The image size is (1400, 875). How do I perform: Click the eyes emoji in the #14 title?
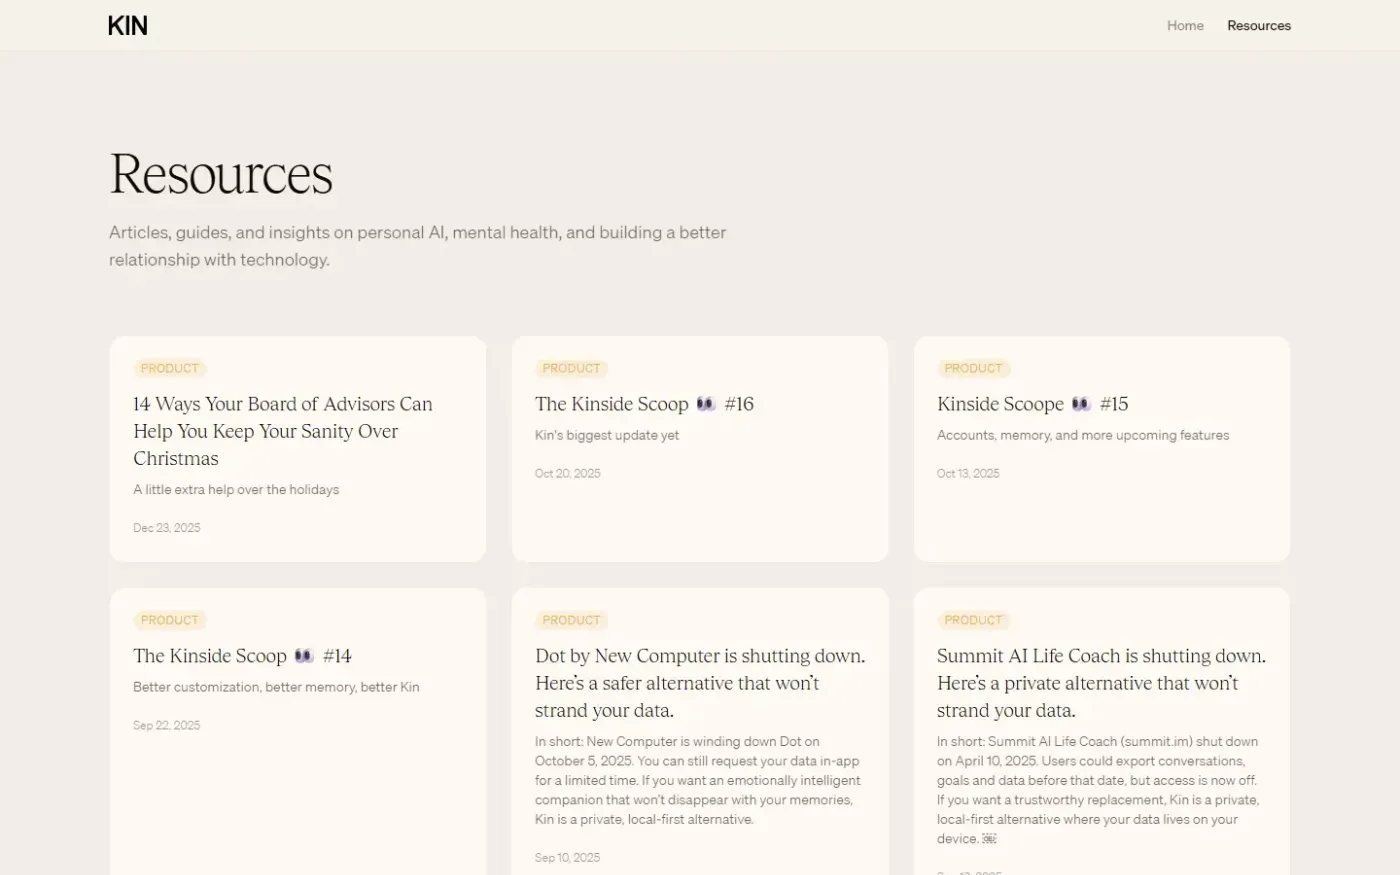[304, 656]
